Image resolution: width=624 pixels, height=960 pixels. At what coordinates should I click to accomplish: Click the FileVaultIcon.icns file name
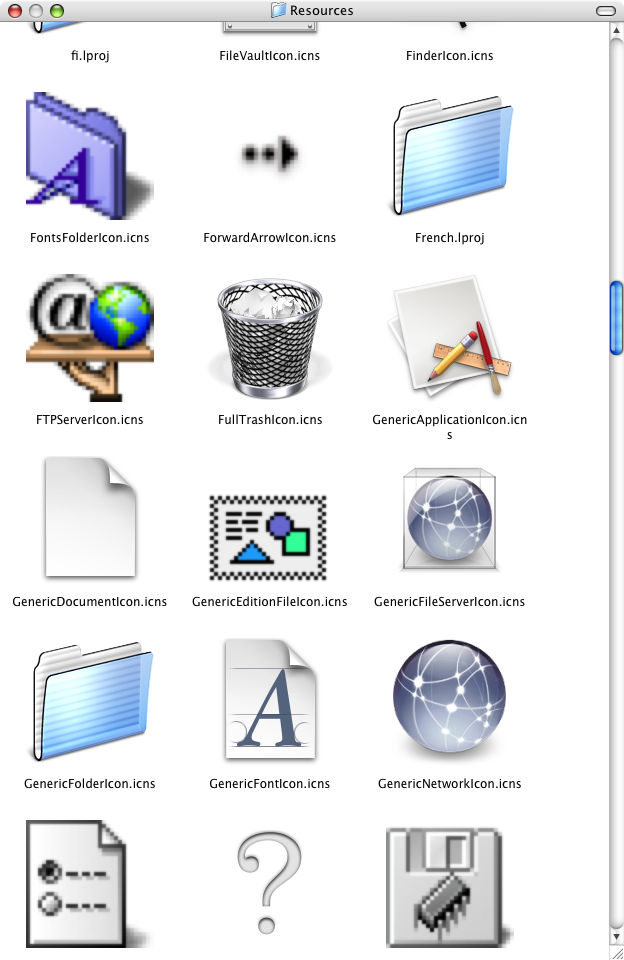pos(269,56)
